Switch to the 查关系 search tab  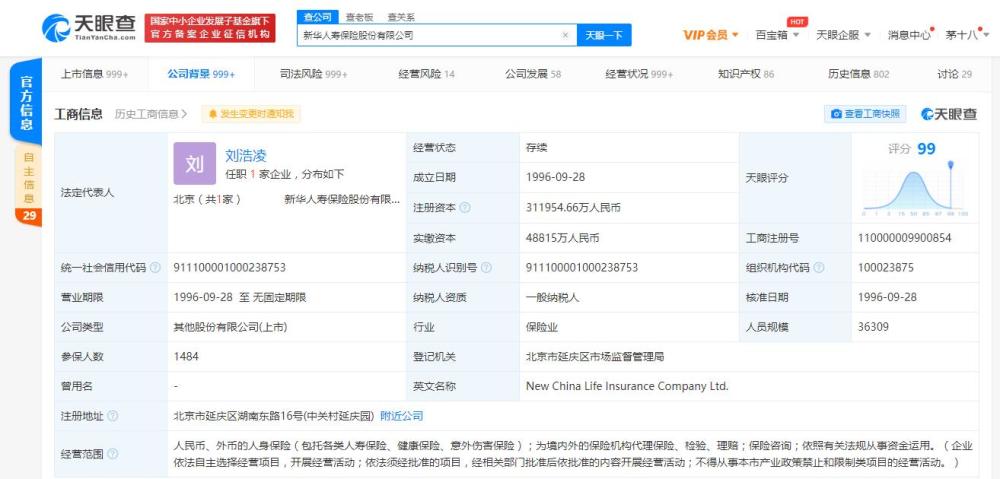[401, 17]
